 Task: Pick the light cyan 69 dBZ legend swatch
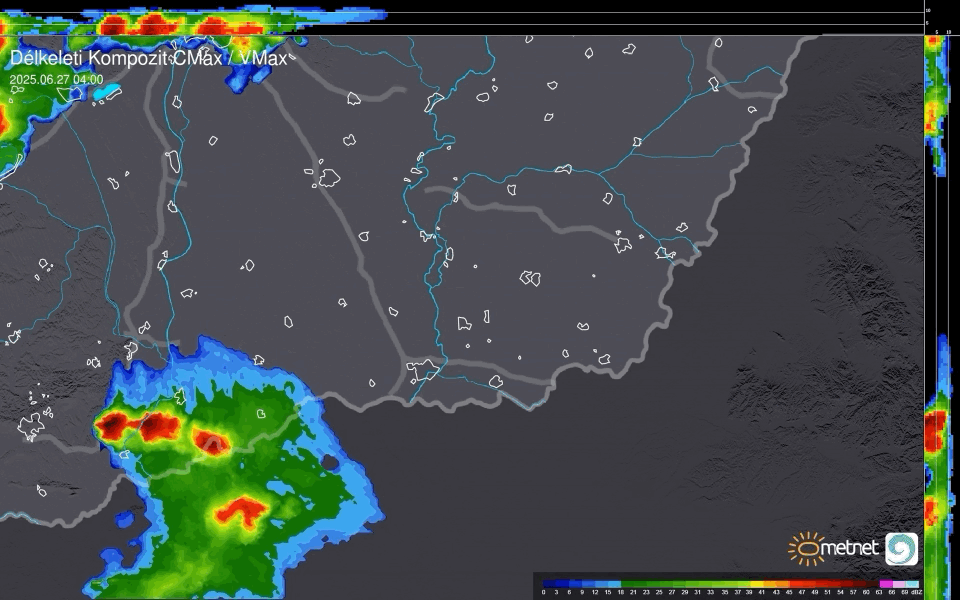tap(911, 583)
